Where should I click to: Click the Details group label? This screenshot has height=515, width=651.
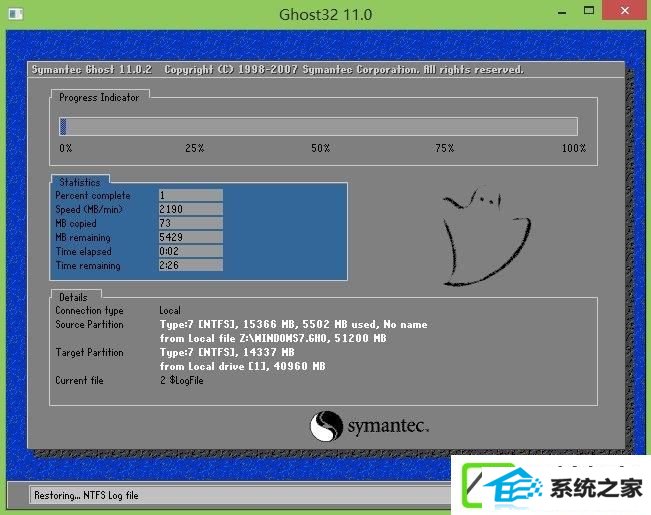(73, 297)
